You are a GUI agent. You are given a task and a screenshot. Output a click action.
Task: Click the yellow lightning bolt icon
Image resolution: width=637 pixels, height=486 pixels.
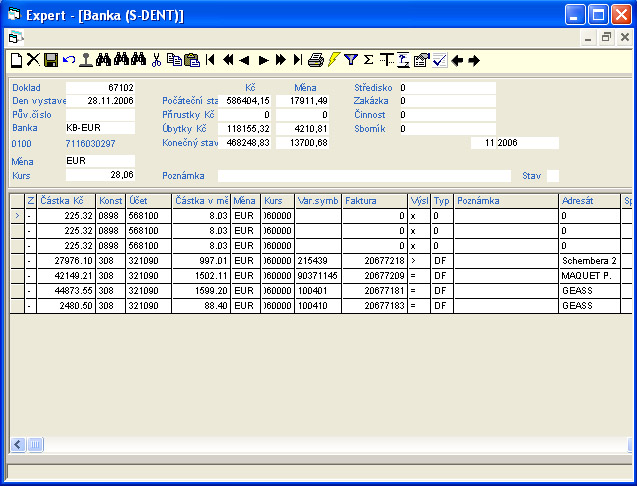pyautogui.click(x=333, y=60)
